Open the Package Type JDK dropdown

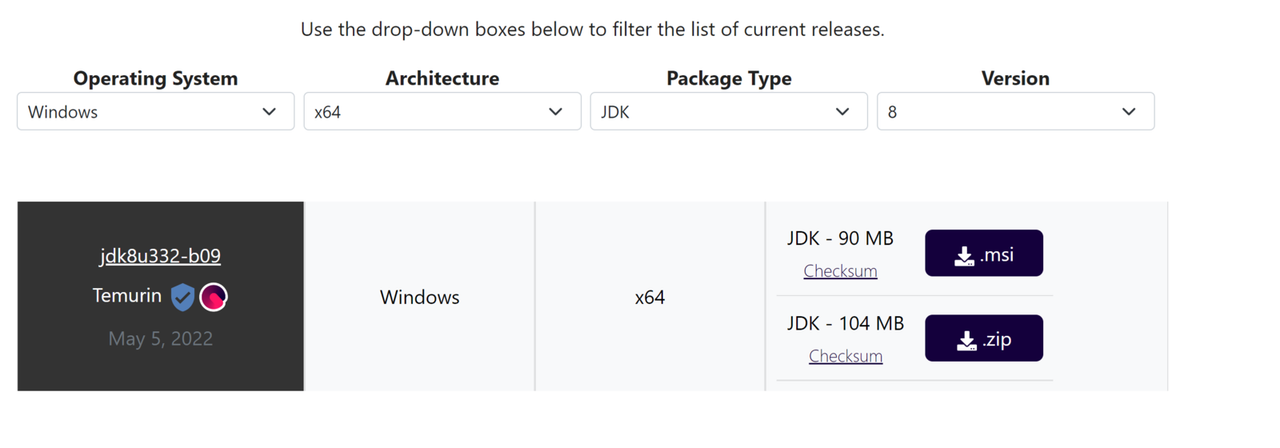click(x=728, y=112)
